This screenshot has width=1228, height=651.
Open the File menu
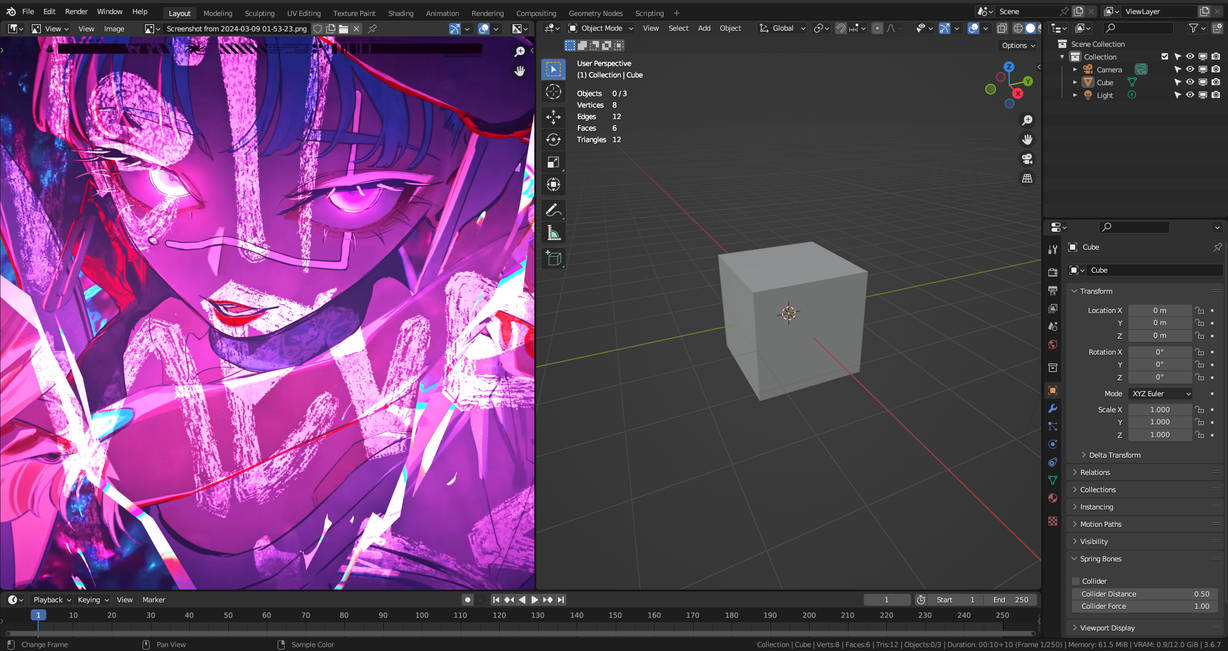point(28,12)
